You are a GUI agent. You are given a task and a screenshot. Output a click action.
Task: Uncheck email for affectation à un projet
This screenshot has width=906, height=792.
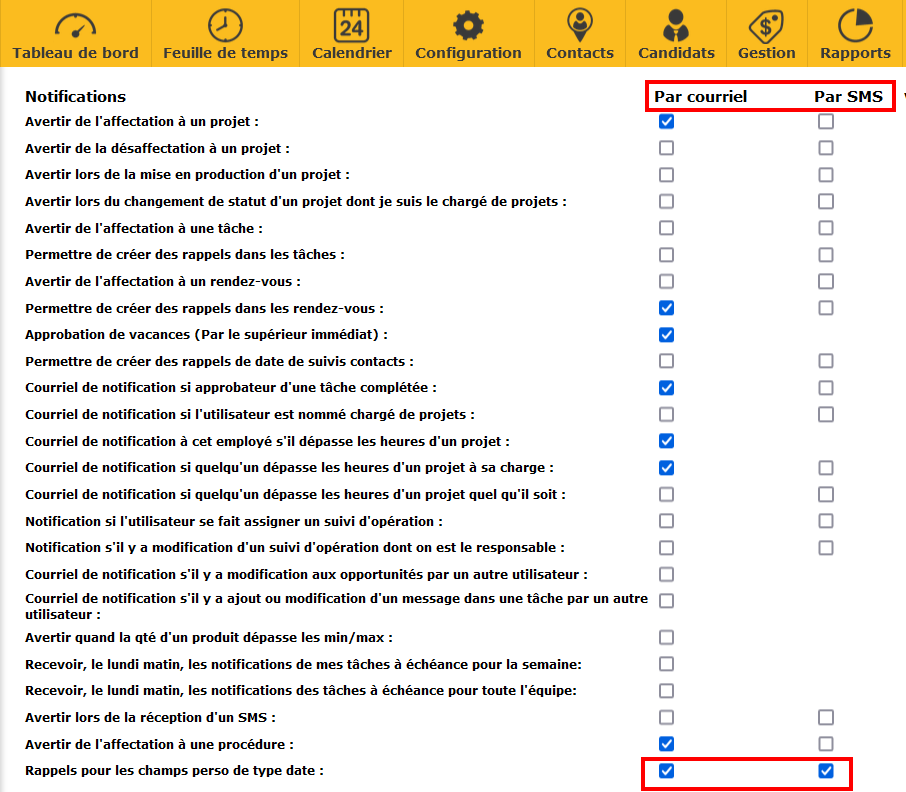(x=667, y=122)
